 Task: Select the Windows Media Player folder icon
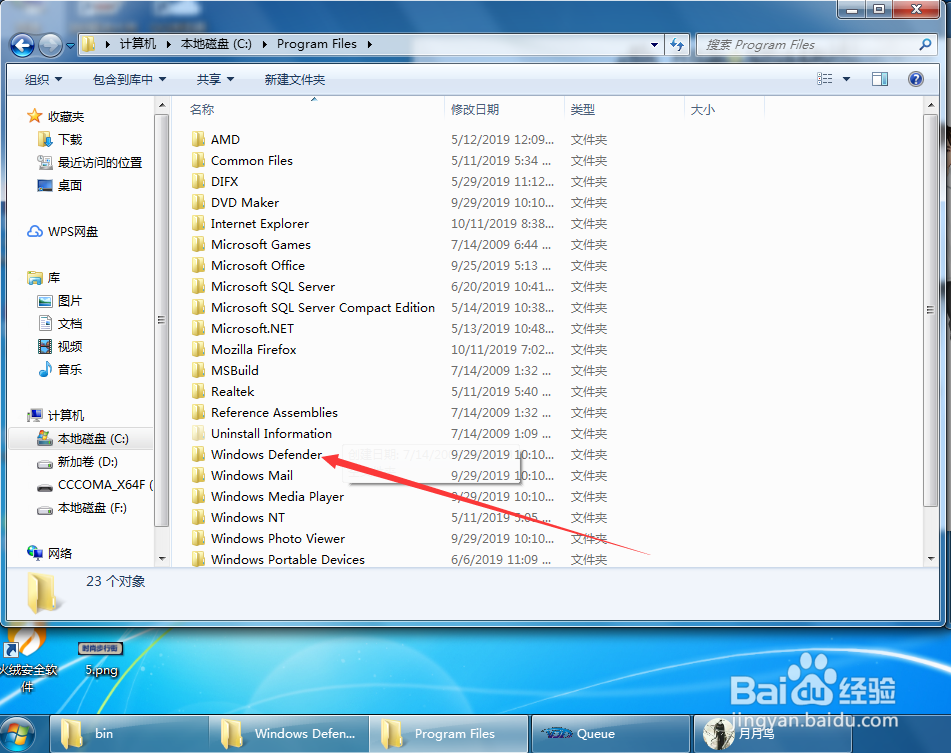pos(198,497)
